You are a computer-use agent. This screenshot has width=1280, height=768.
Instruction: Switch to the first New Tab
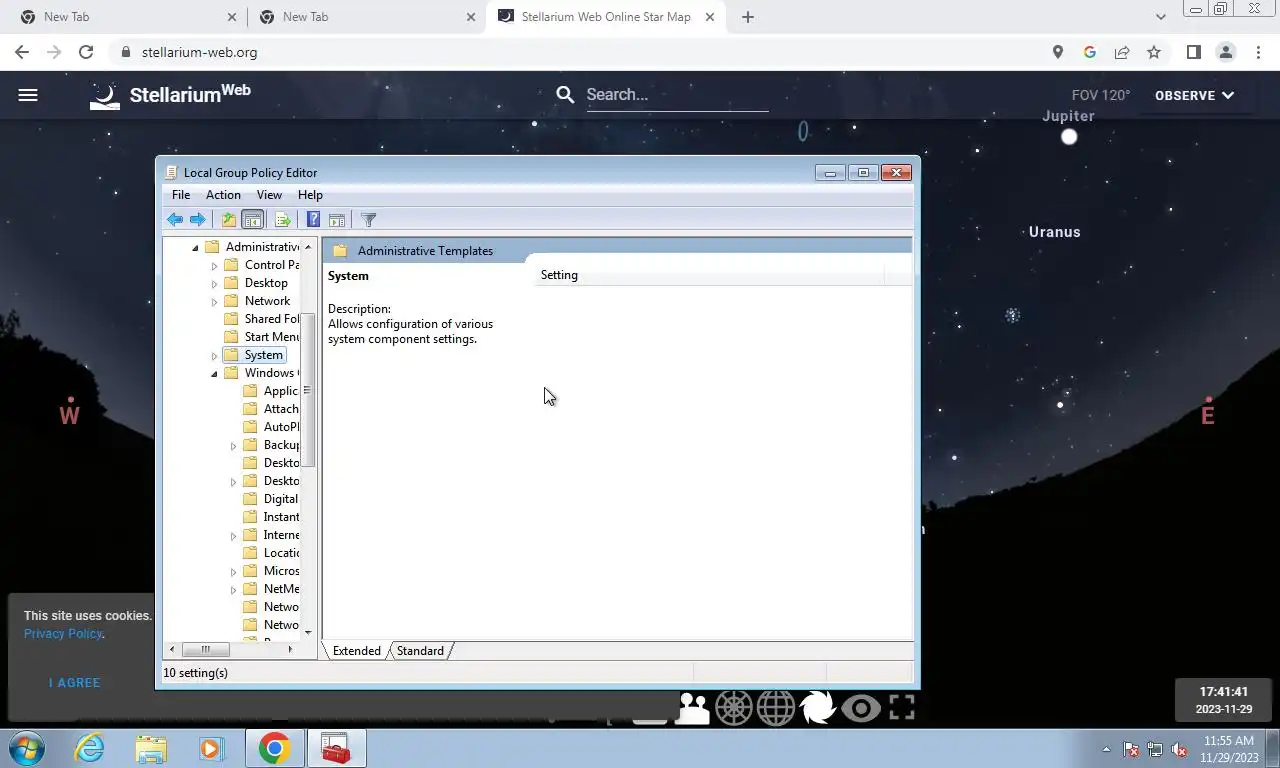tap(127, 17)
